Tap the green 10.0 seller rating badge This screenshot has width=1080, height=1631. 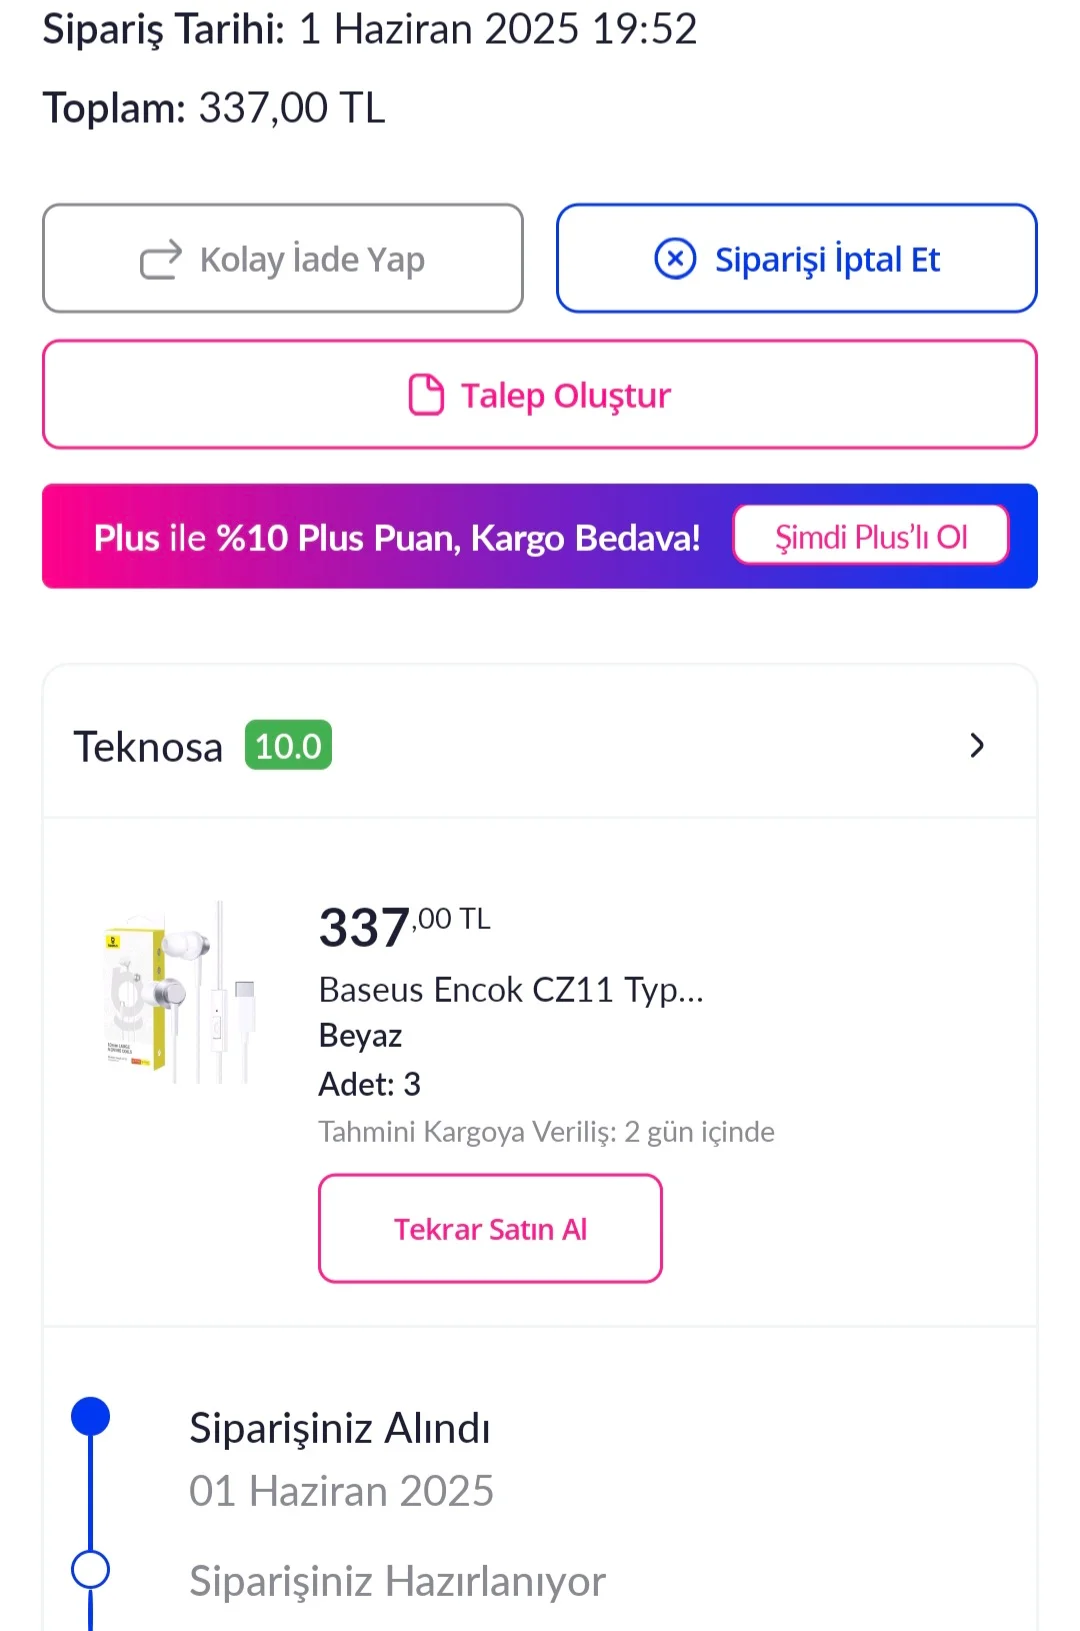pyautogui.click(x=288, y=746)
